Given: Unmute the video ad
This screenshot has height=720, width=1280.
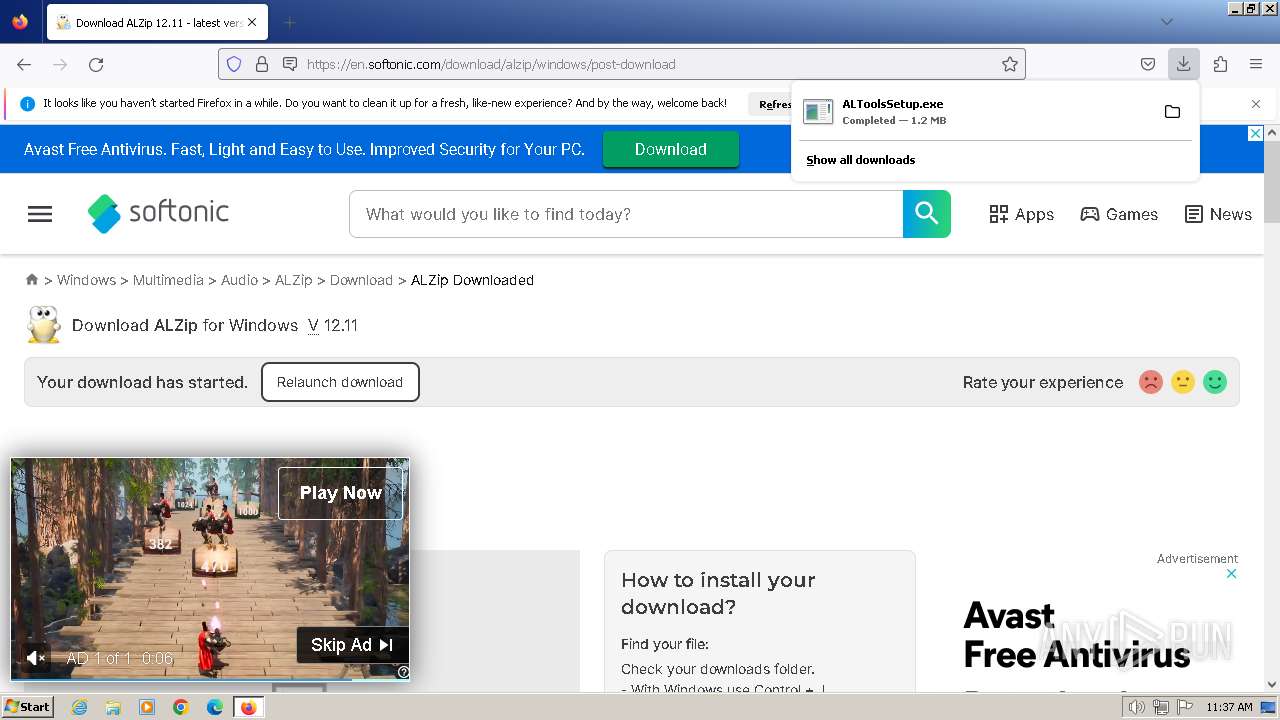Looking at the screenshot, I should pyautogui.click(x=35, y=658).
